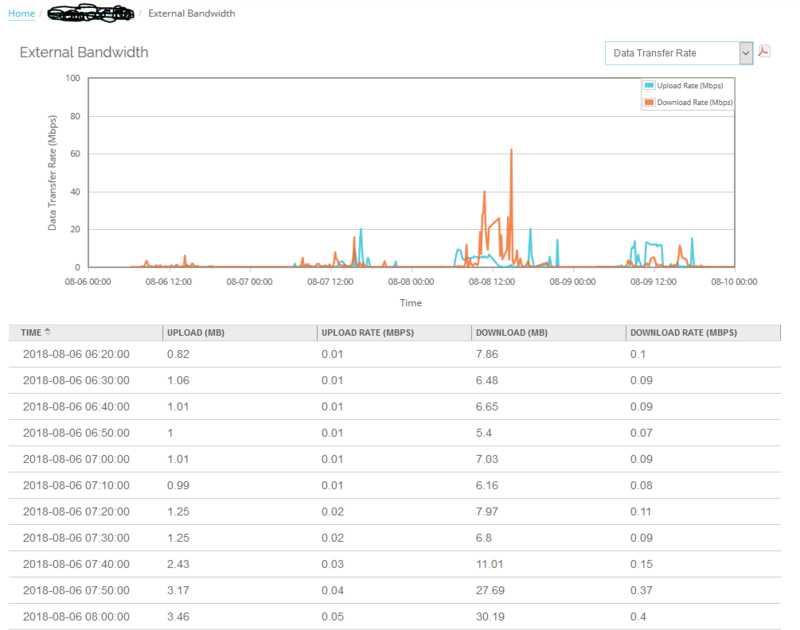Click the Download Rate legend swatch
This screenshot has height=630, width=800.
pos(651,101)
